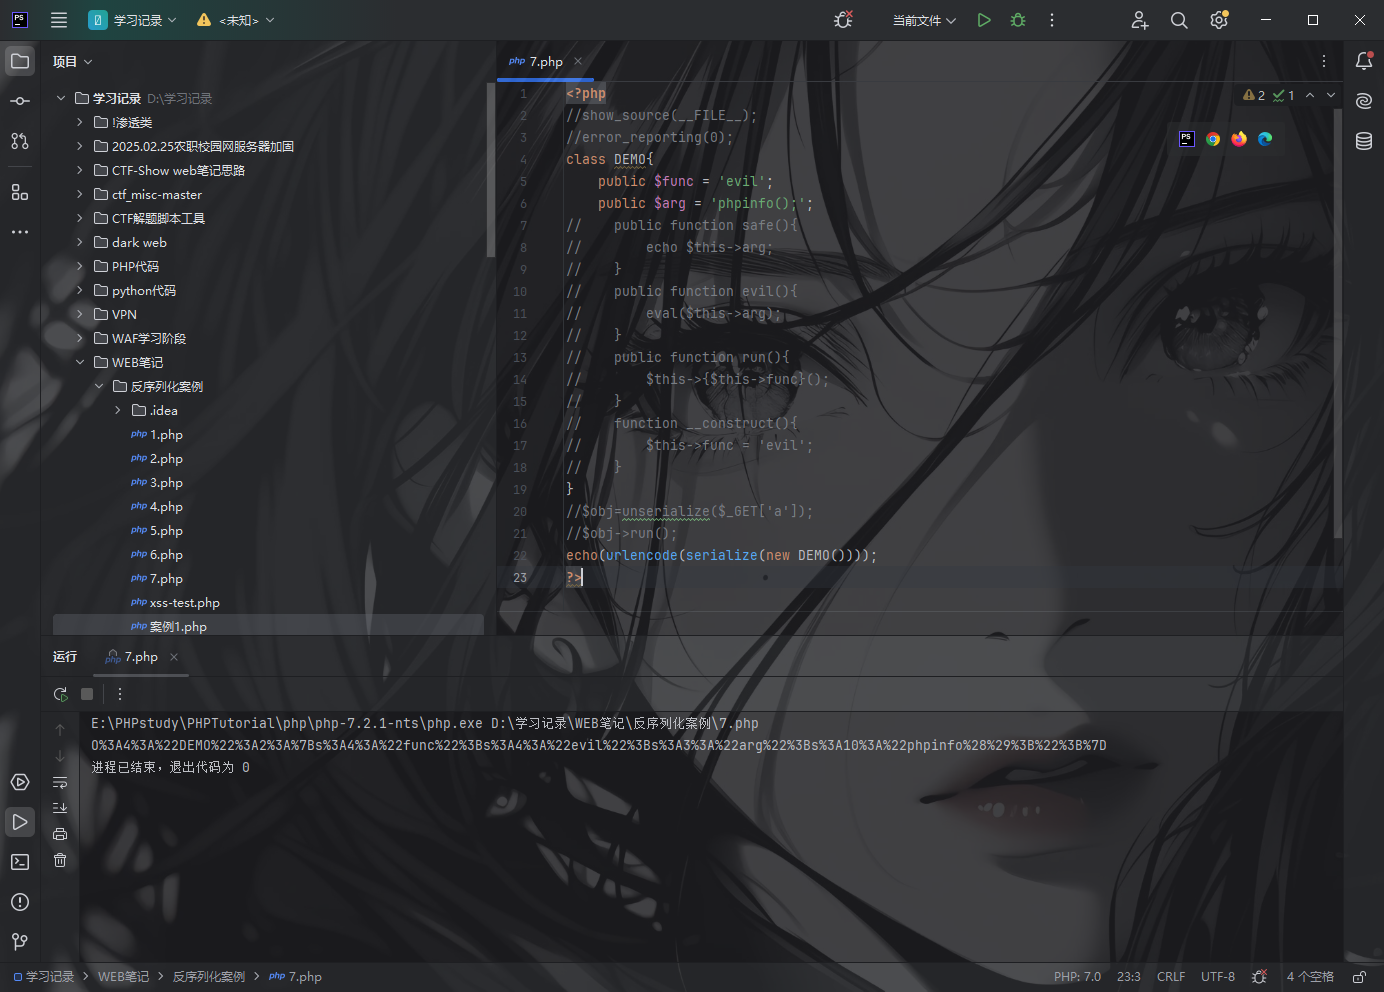Expand the dark web folder

coord(80,242)
